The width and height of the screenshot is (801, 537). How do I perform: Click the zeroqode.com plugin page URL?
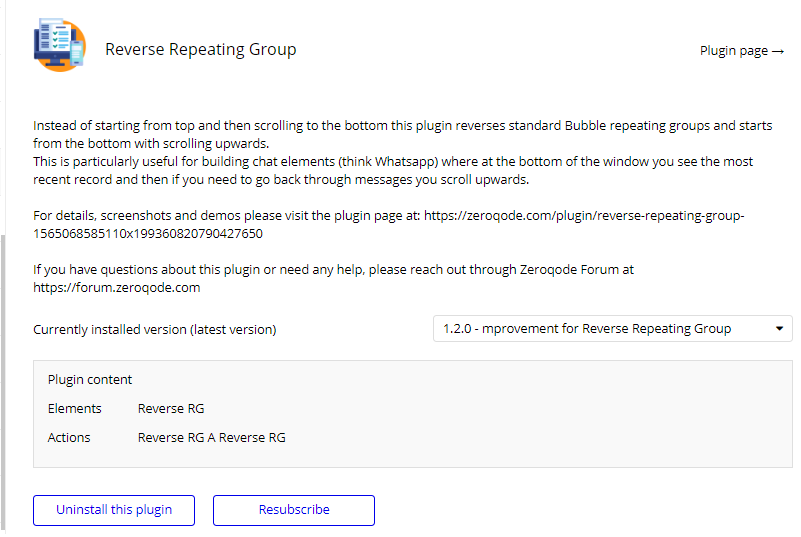pos(388,224)
